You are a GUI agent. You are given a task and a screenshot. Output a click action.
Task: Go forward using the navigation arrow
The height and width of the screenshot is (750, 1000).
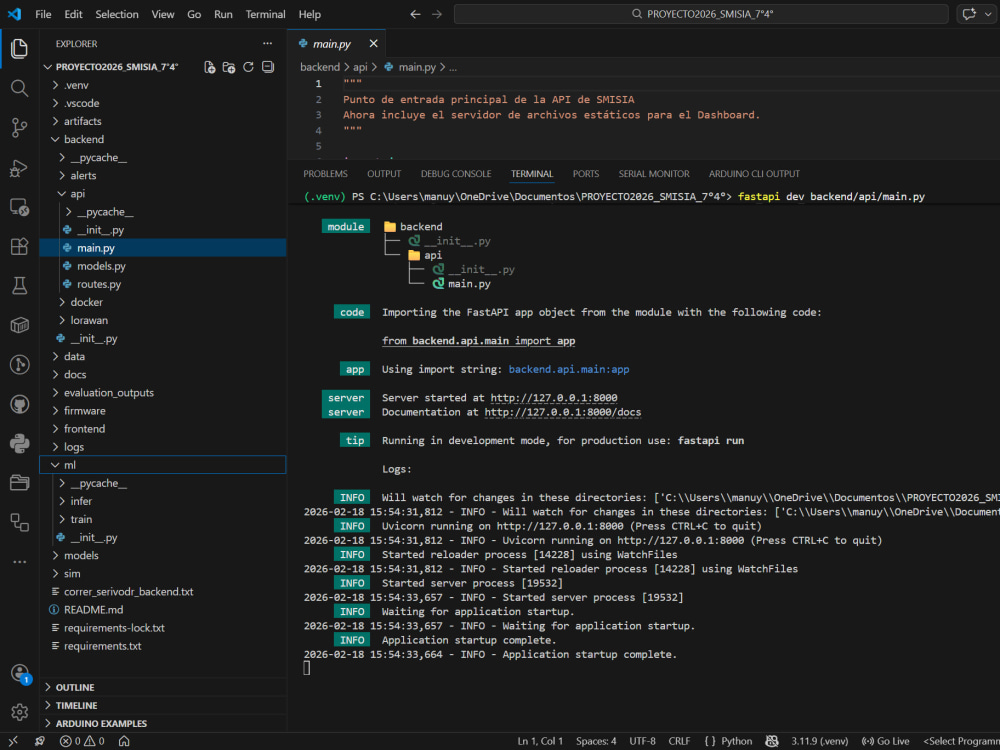coord(437,14)
